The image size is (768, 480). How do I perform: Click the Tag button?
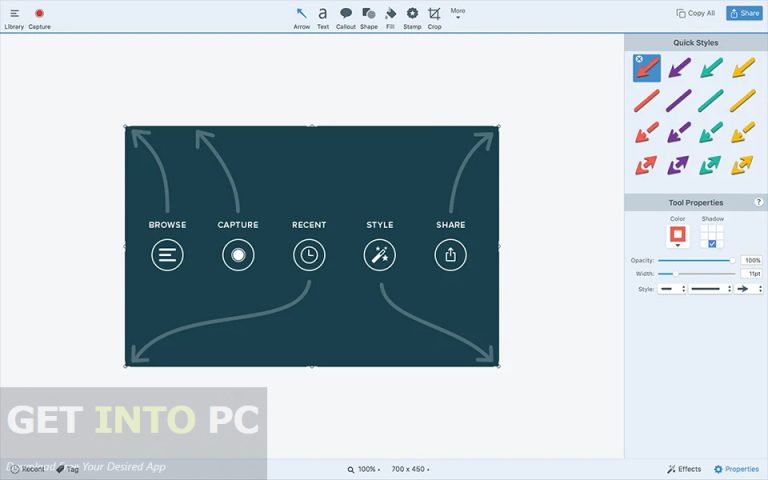pos(68,469)
